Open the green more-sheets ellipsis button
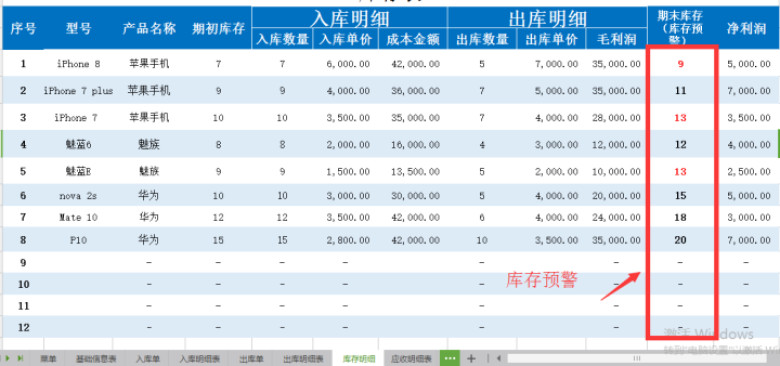The image size is (780, 366). coord(450,358)
